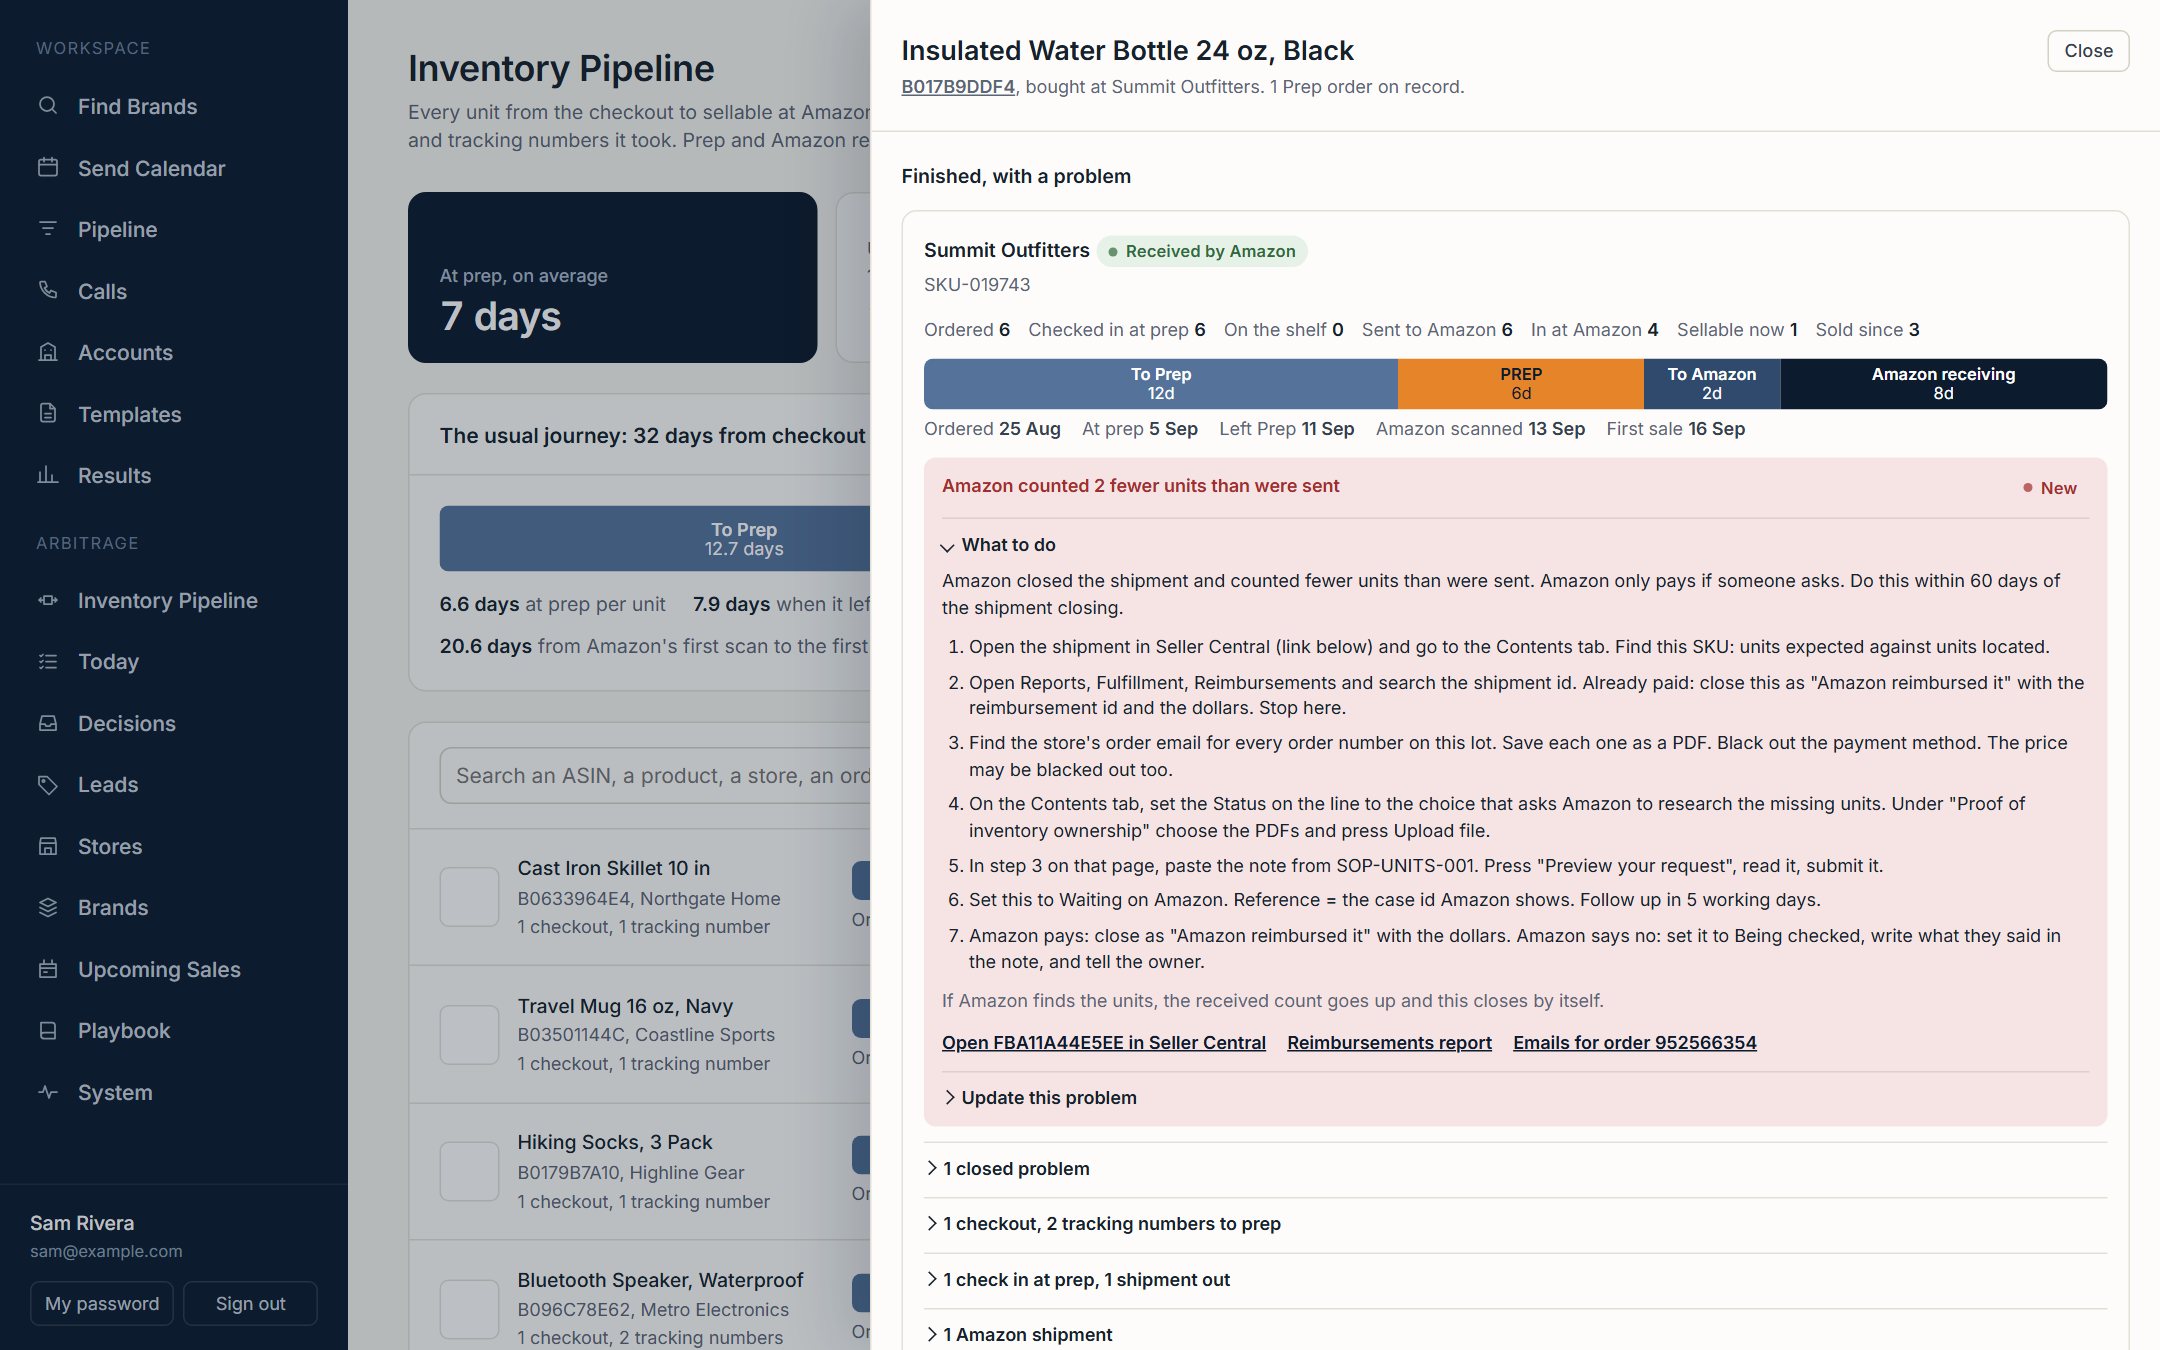Viewport: 2160px width, 1350px height.
Task: Expand 1 check in at prep, 1 shipment out
Action: click(1515, 1280)
